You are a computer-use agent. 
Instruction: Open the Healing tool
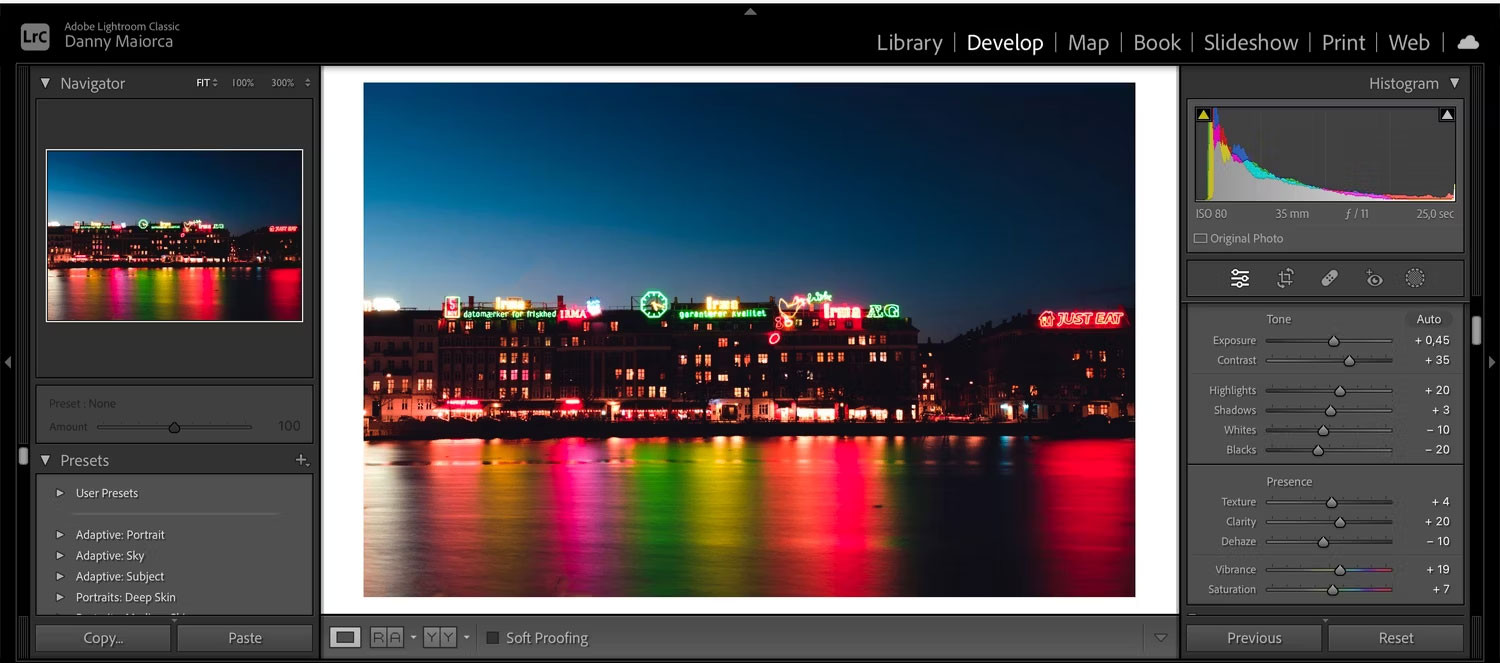tap(1330, 278)
